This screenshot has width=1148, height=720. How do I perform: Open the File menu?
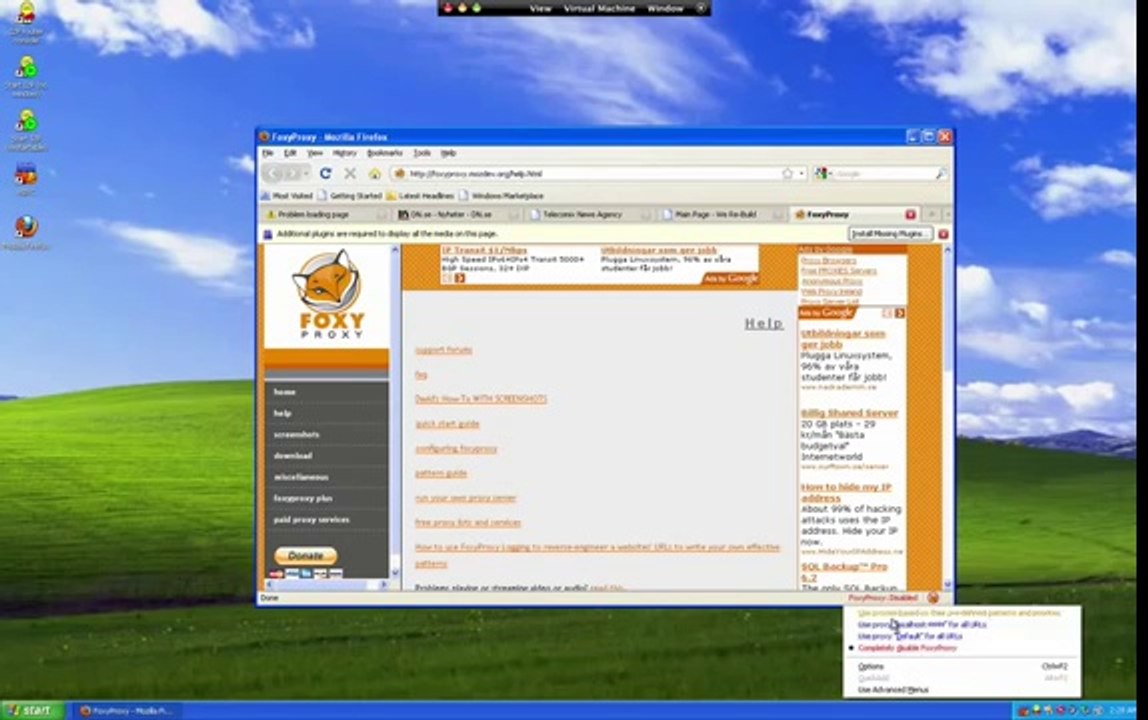(x=268, y=153)
